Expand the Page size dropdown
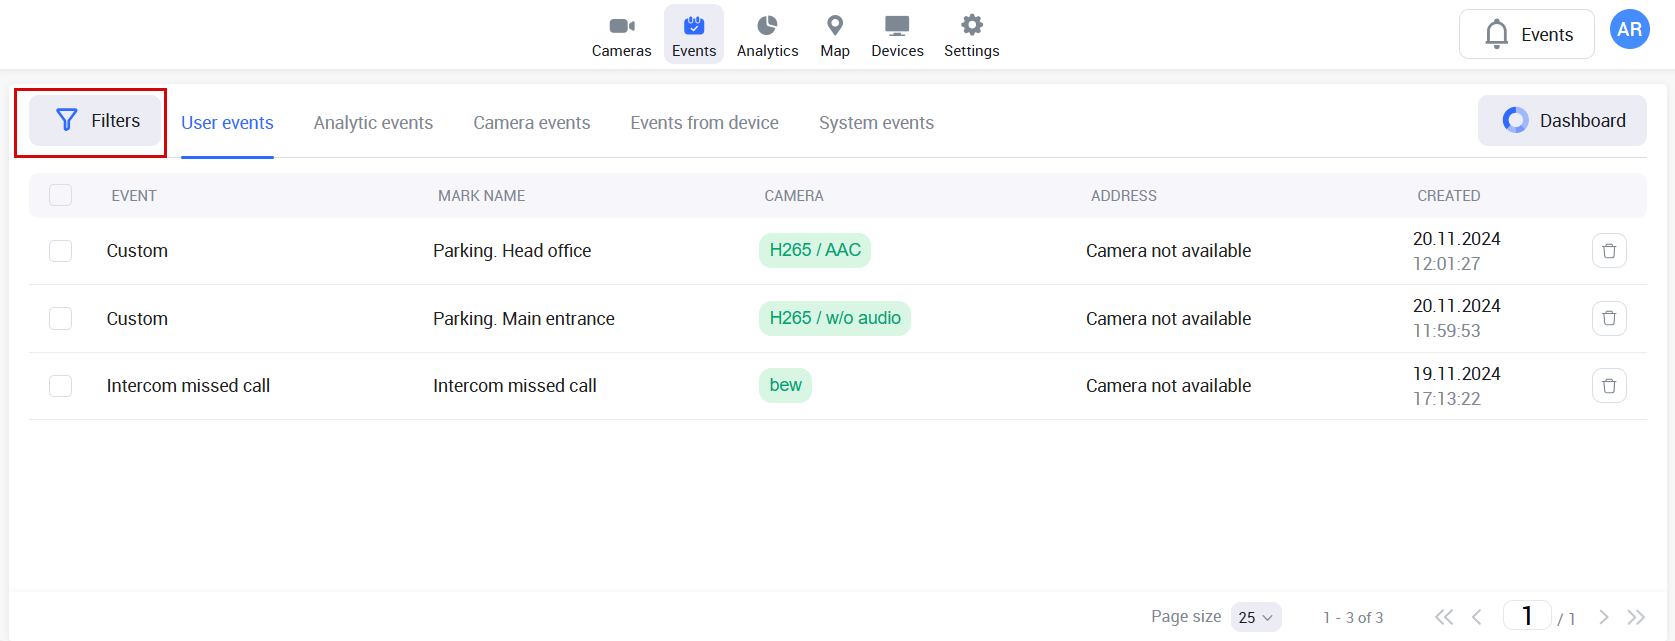The height and width of the screenshot is (641, 1675). pyautogui.click(x=1256, y=617)
